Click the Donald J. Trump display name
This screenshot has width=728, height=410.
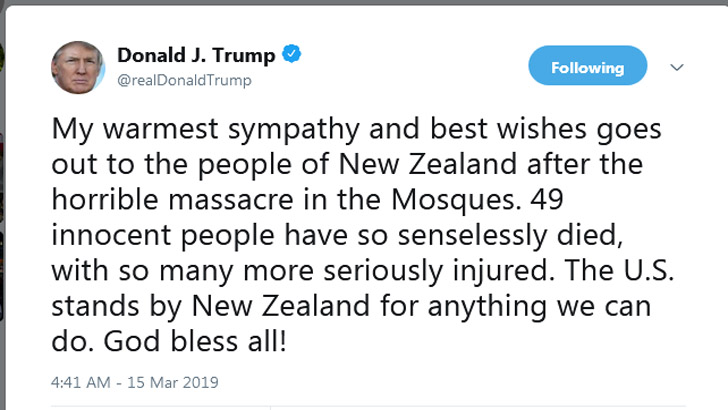click(x=196, y=55)
